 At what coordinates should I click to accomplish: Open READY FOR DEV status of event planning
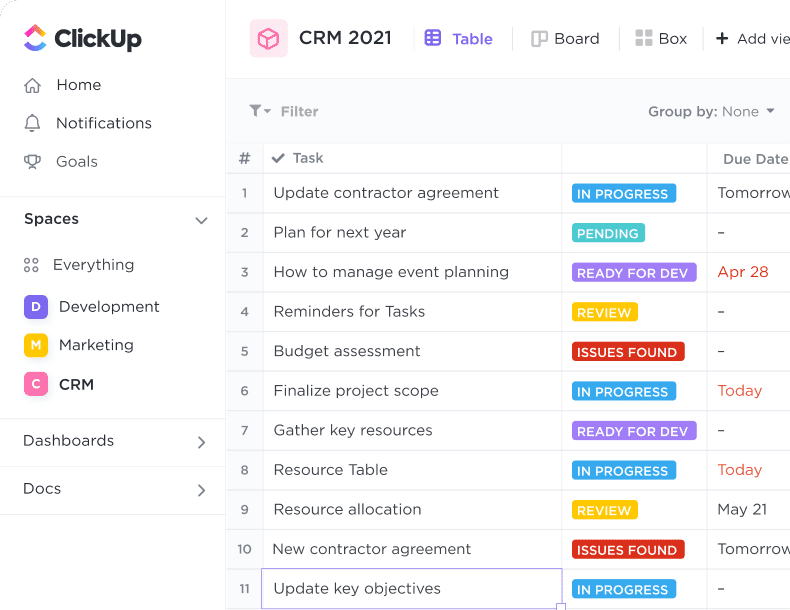tap(634, 273)
